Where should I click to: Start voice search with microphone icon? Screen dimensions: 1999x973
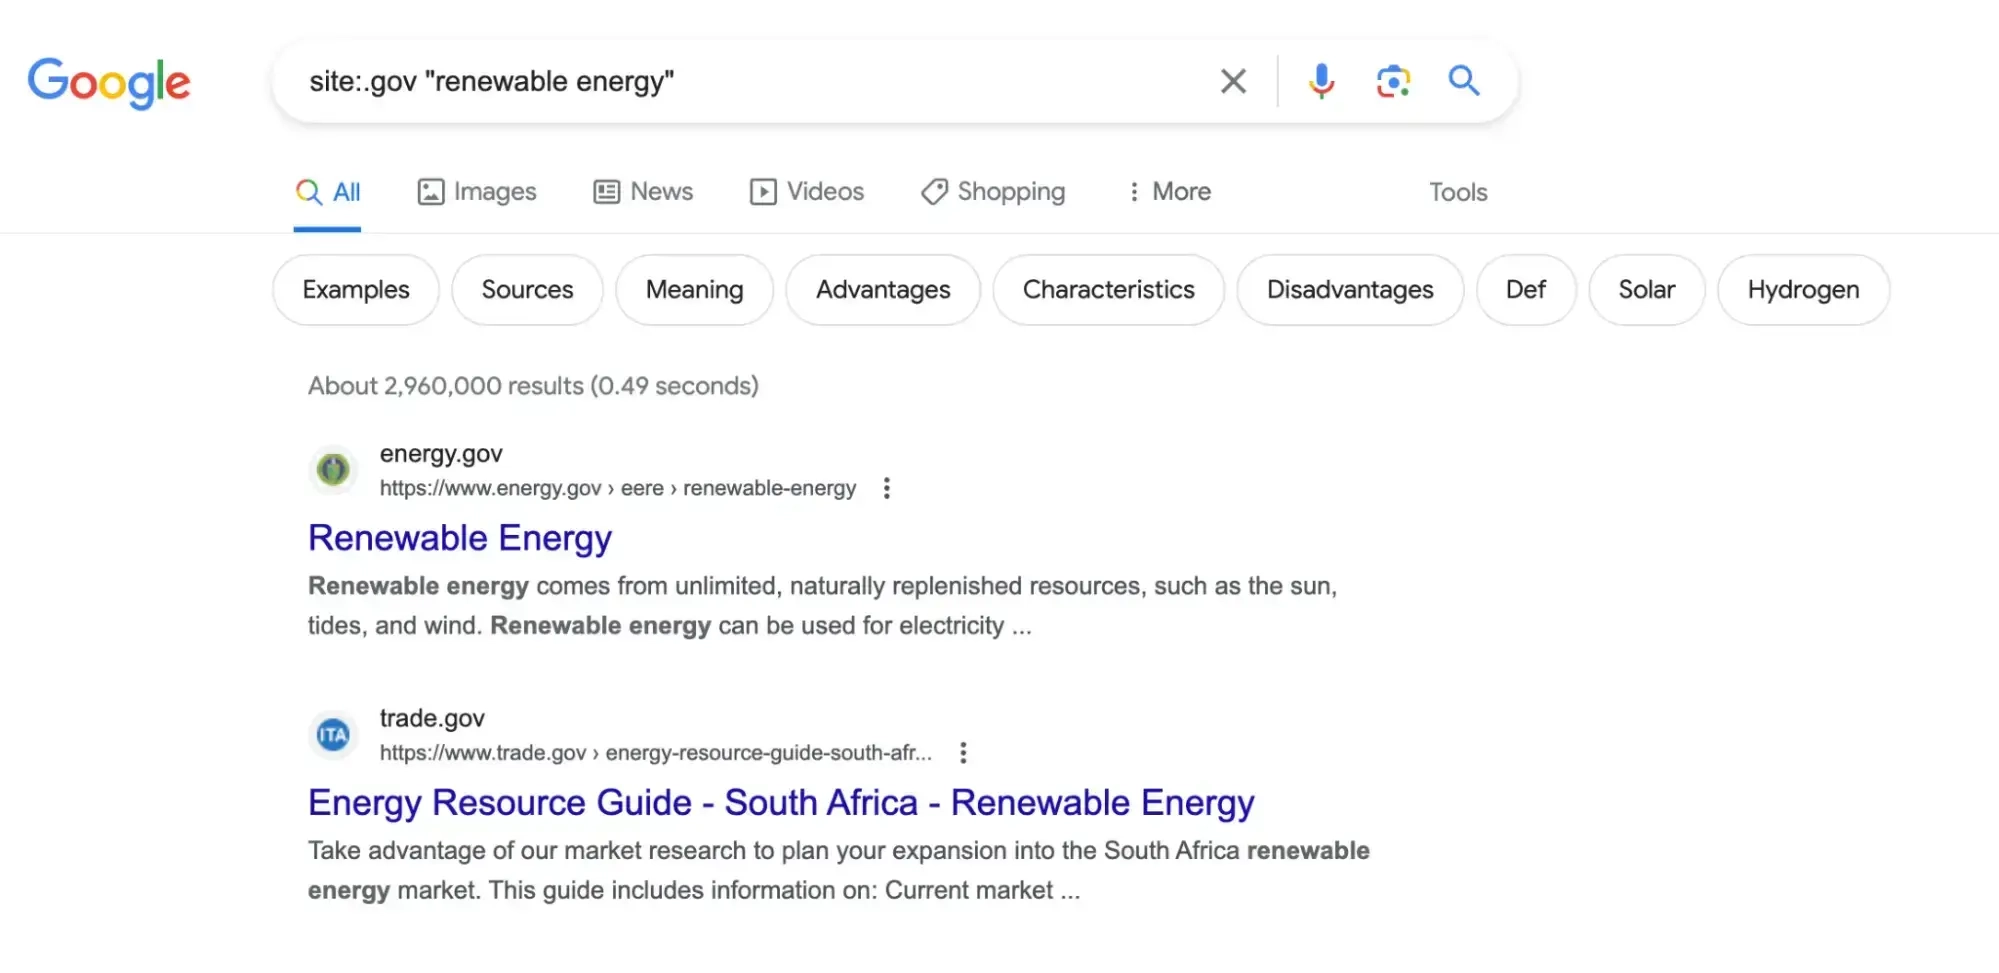pyautogui.click(x=1321, y=81)
